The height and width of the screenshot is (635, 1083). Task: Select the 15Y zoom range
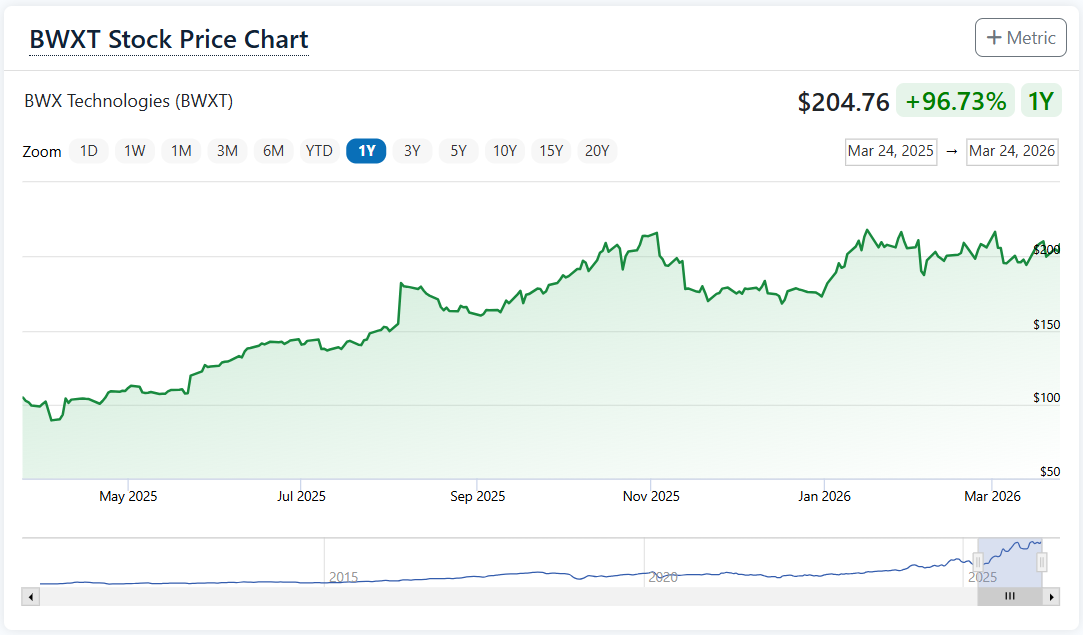551,151
